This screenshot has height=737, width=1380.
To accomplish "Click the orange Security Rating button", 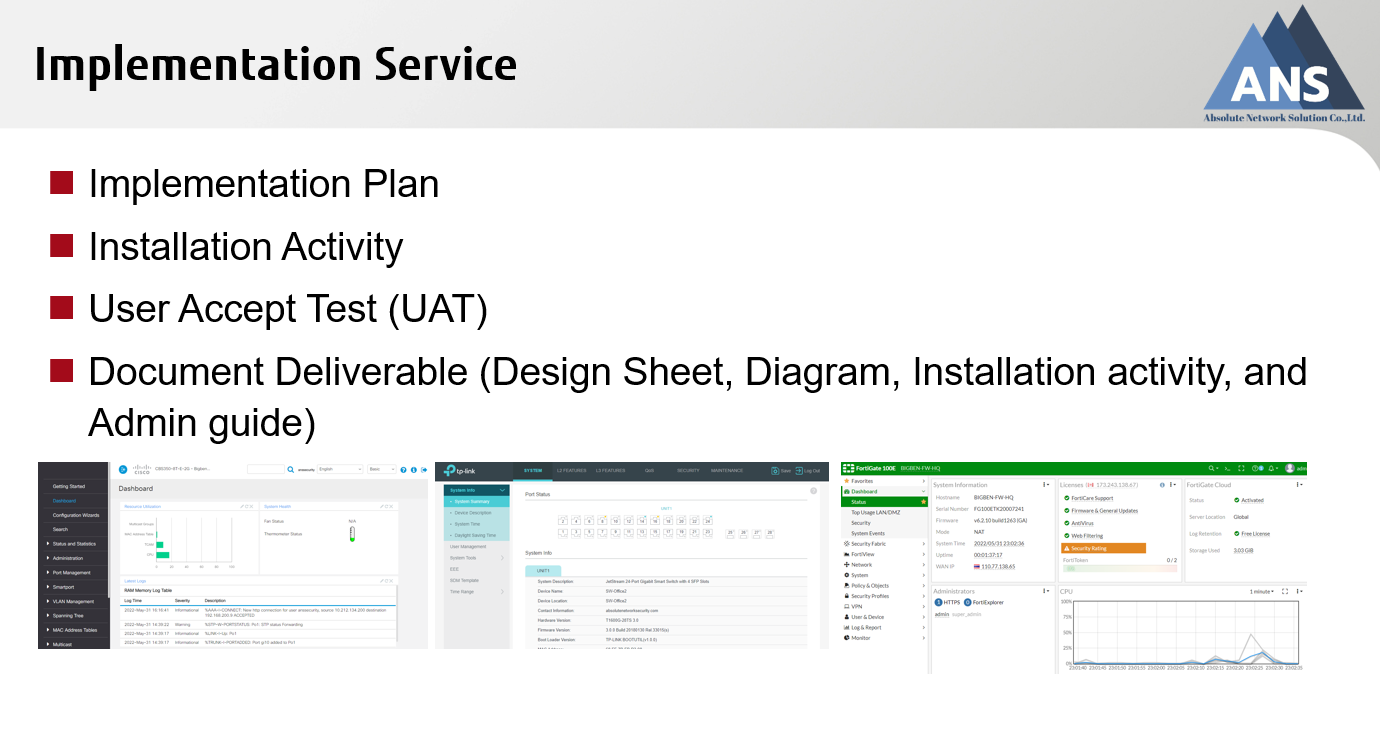I will click(1103, 548).
